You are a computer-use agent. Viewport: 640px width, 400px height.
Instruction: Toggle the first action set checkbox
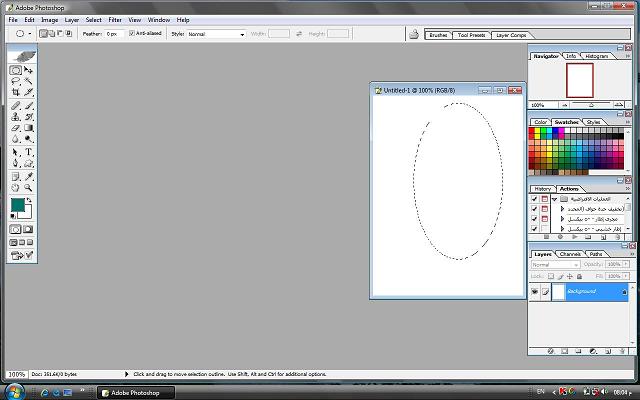point(534,199)
